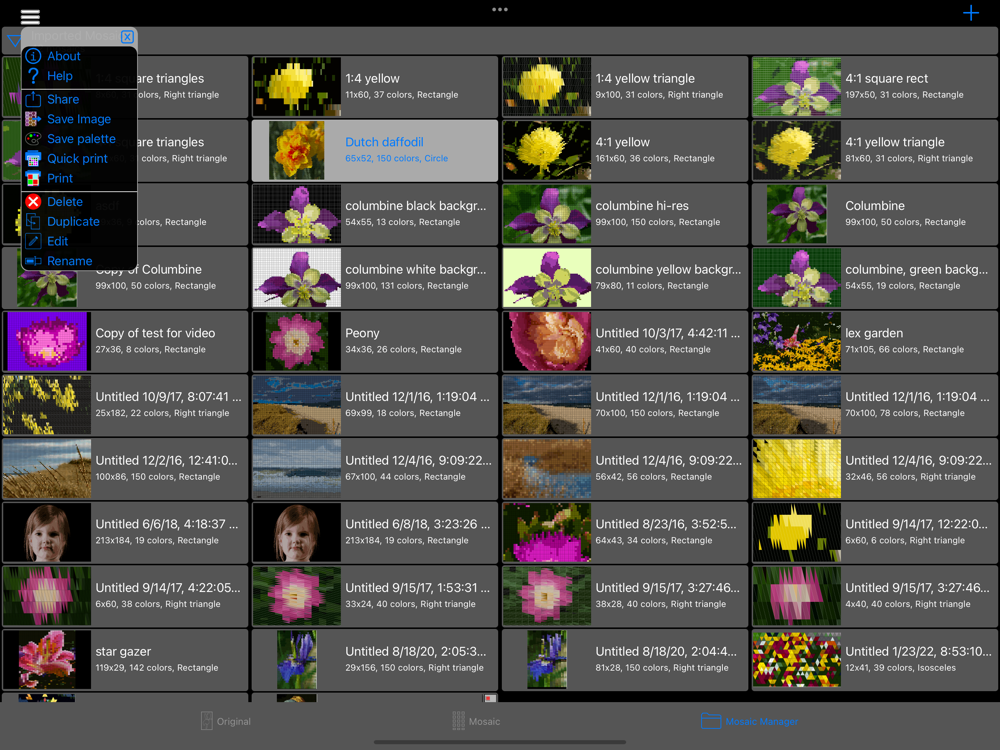1000x750 pixels.
Task: Select "Untitled 9/14/17, 12:22:0..." title
Action: tap(918, 524)
